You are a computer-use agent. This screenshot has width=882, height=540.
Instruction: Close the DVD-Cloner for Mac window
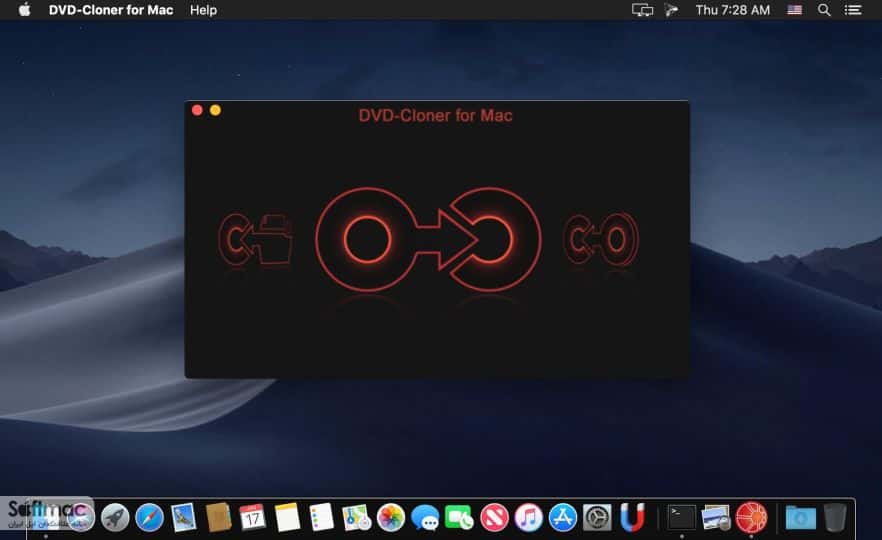pyautogui.click(x=197, y=110)
